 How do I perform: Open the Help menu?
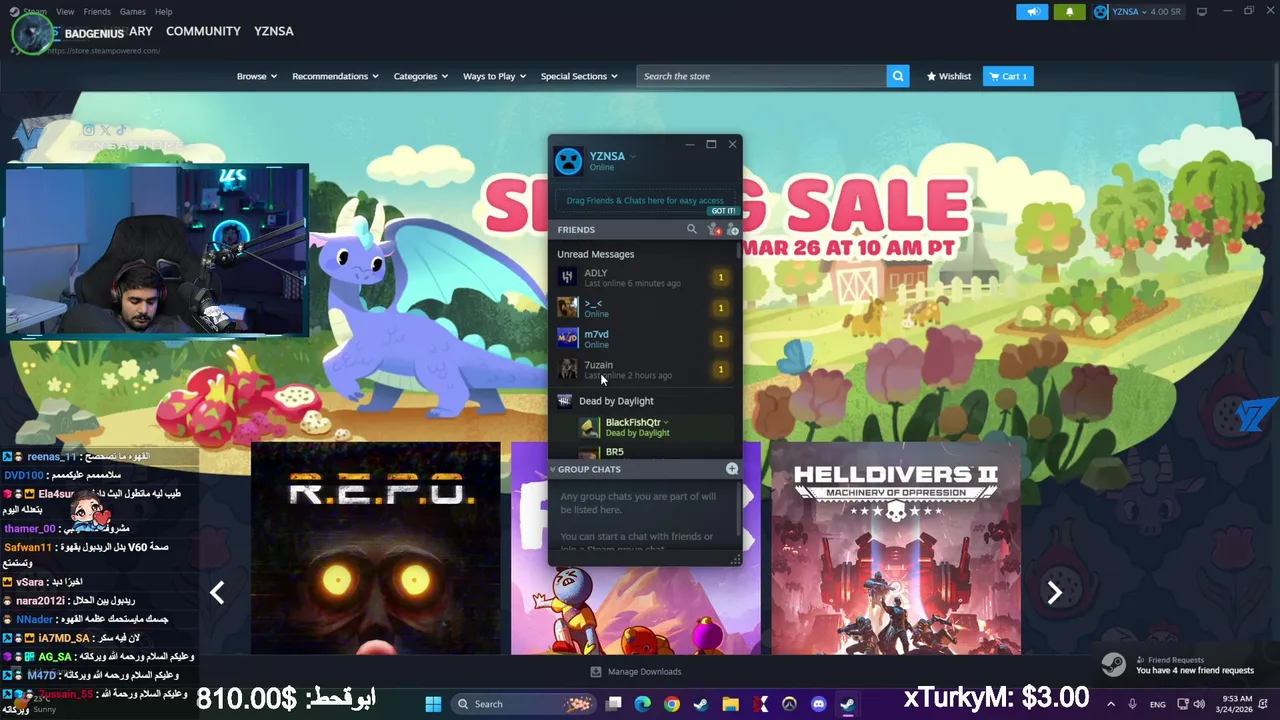(x=164, y=12)
